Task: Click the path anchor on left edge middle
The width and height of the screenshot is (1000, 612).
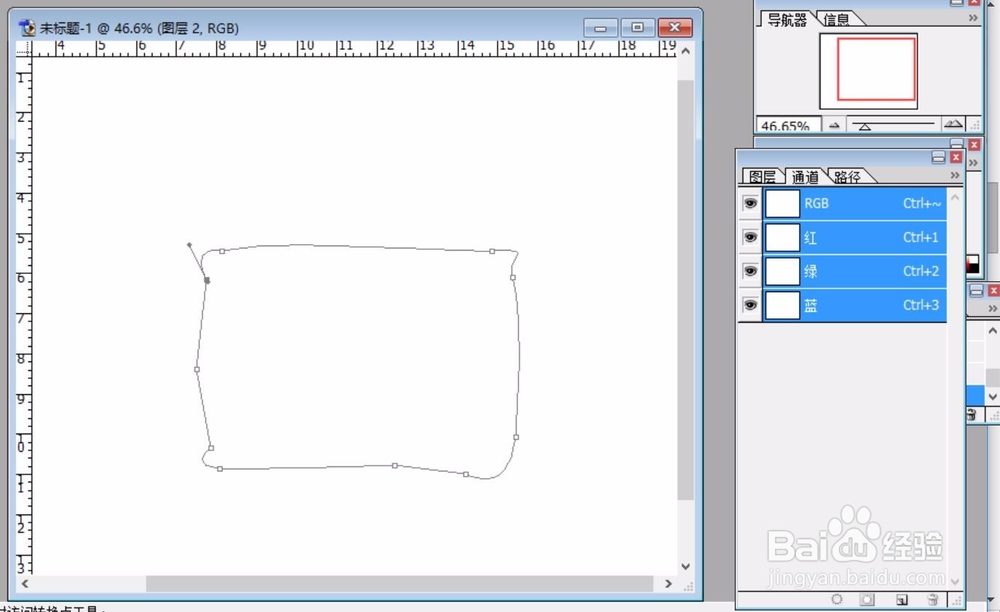Action: coord(196,369)
